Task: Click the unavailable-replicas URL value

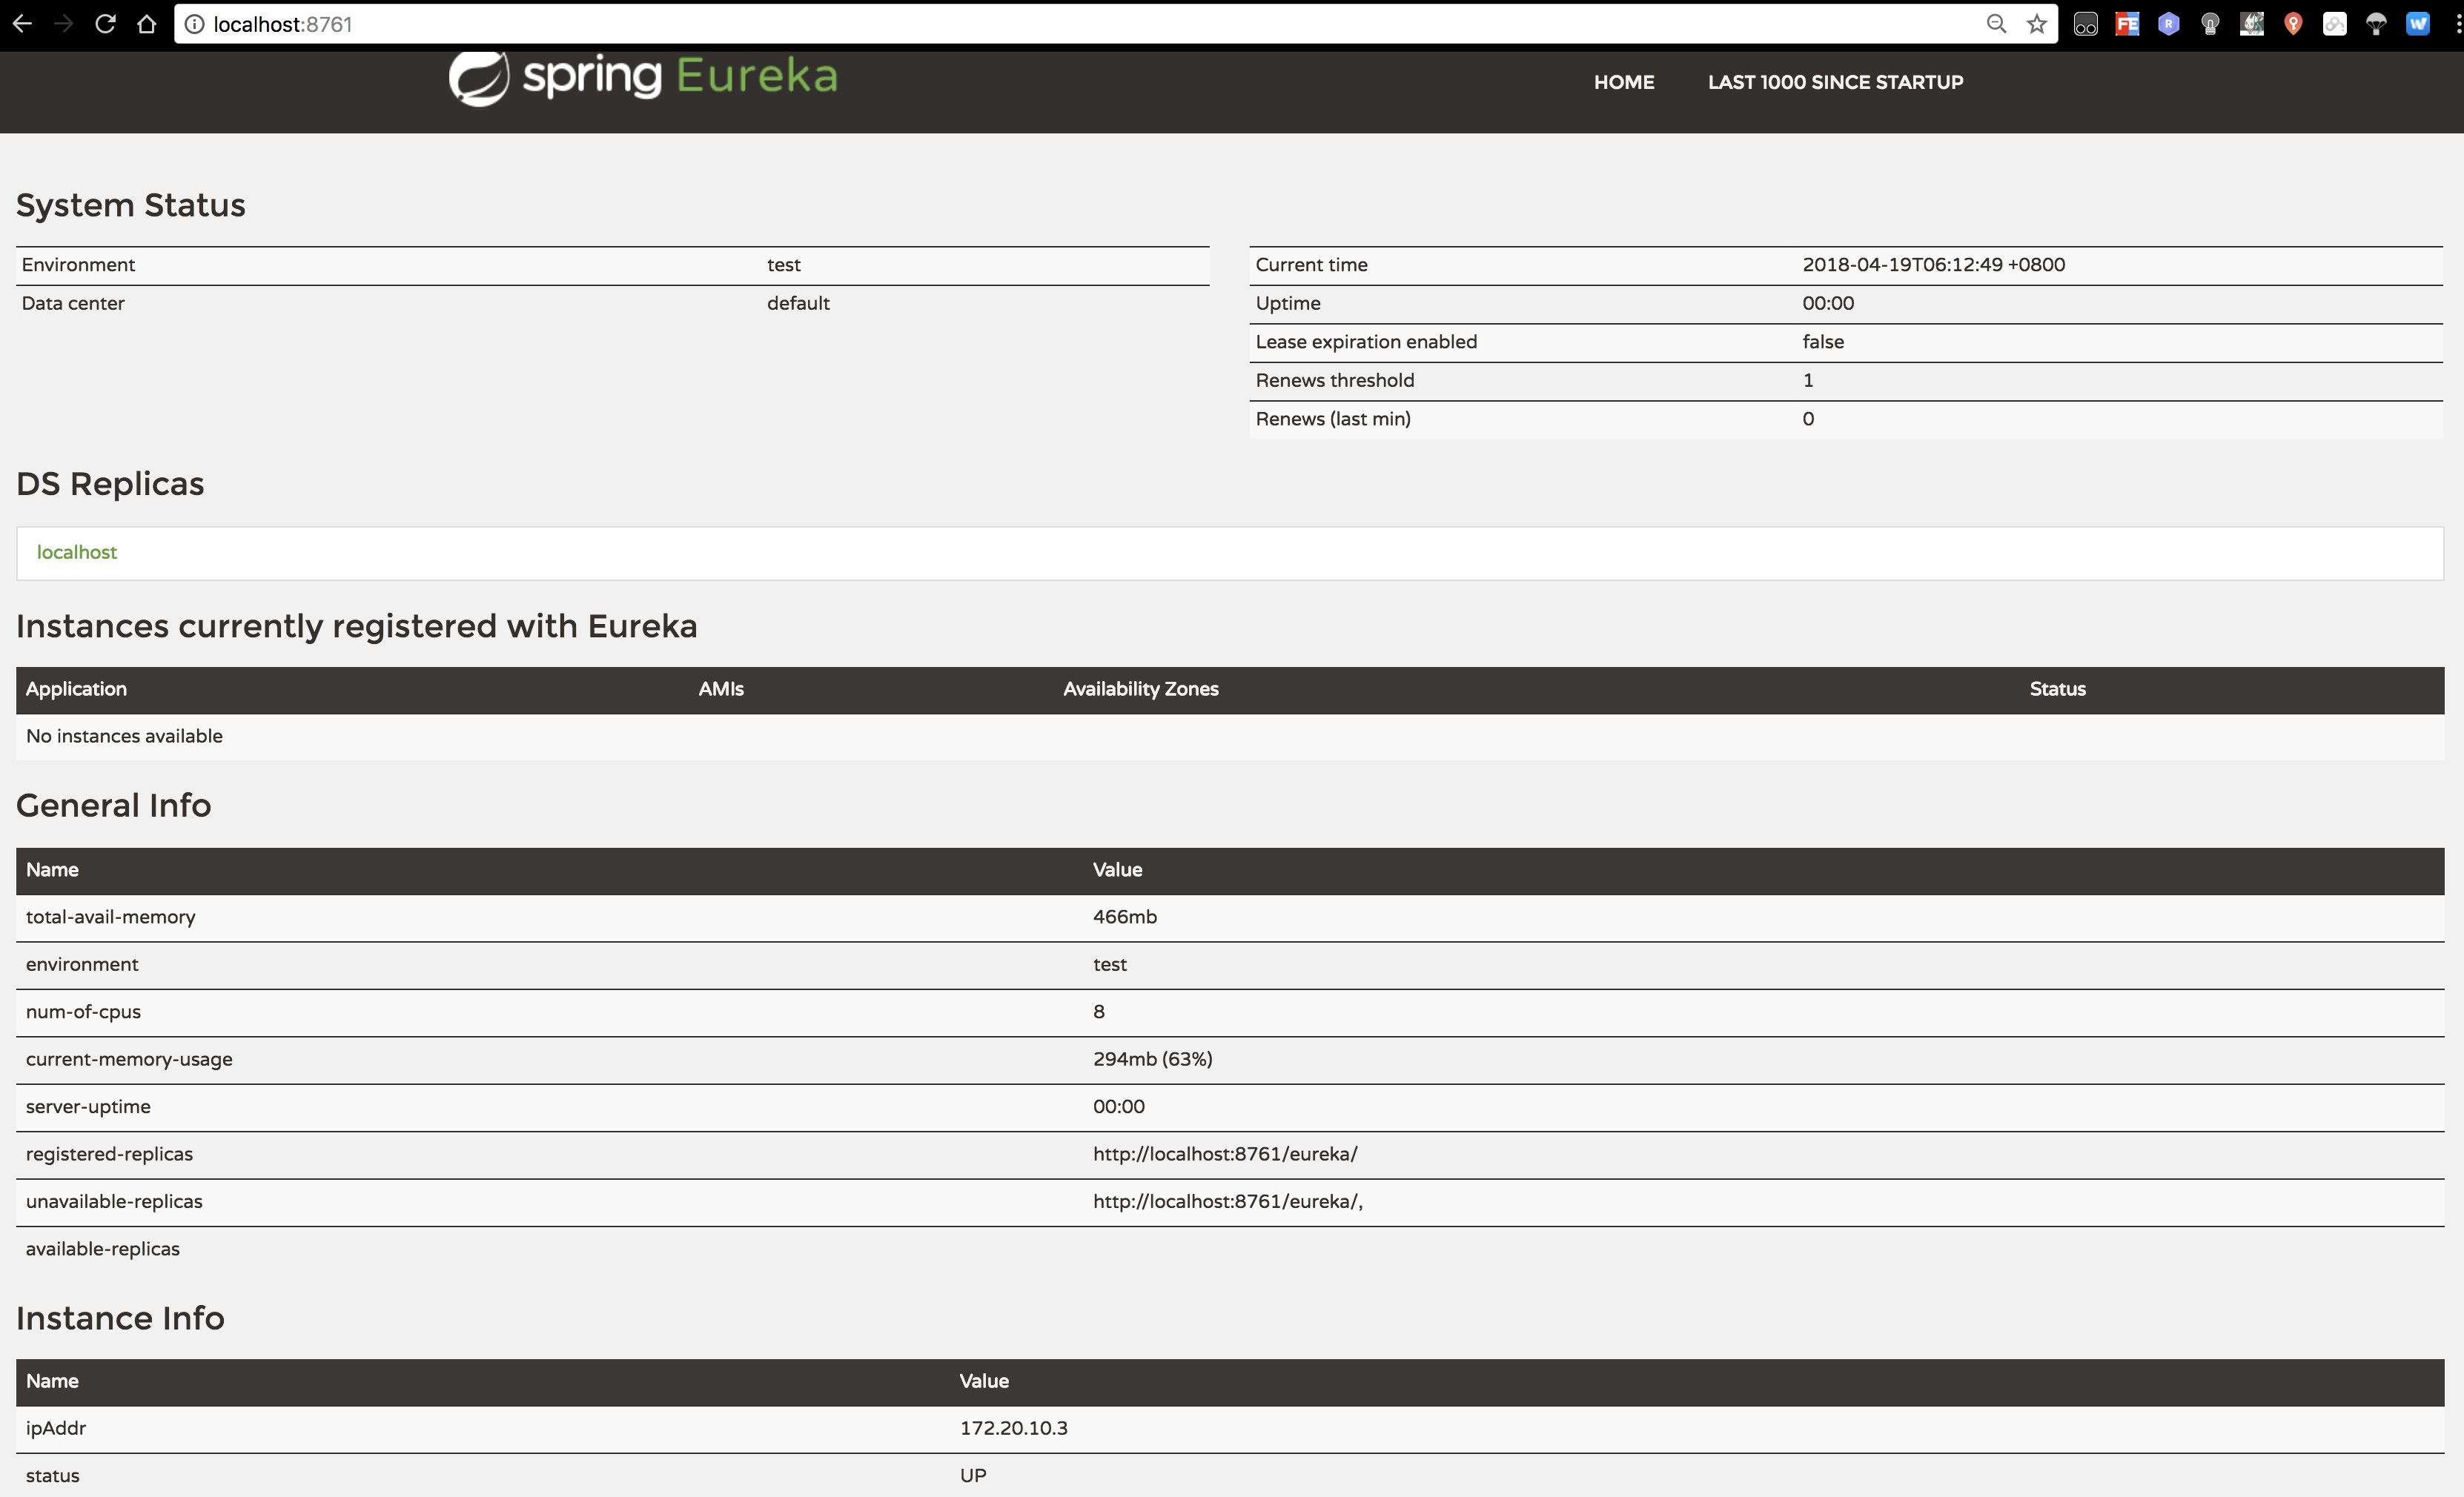Action: [x=1228, y=1202]
